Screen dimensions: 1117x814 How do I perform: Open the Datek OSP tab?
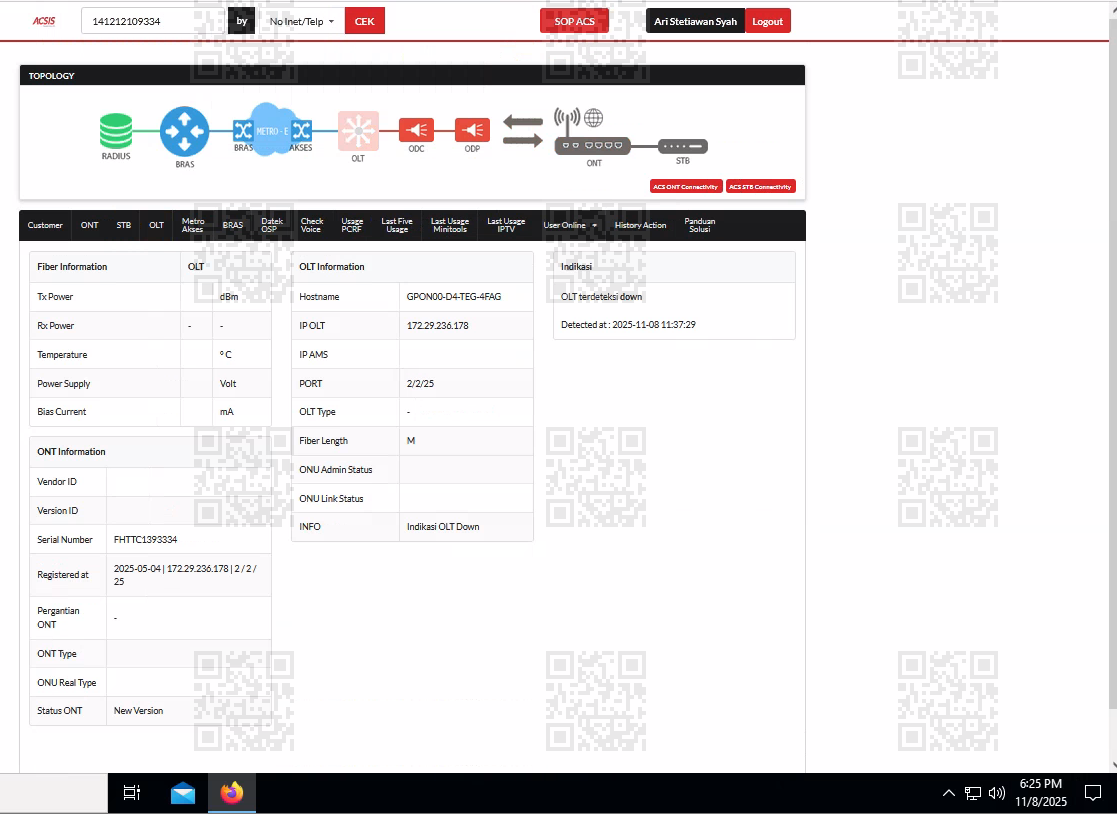pos(271,225)
